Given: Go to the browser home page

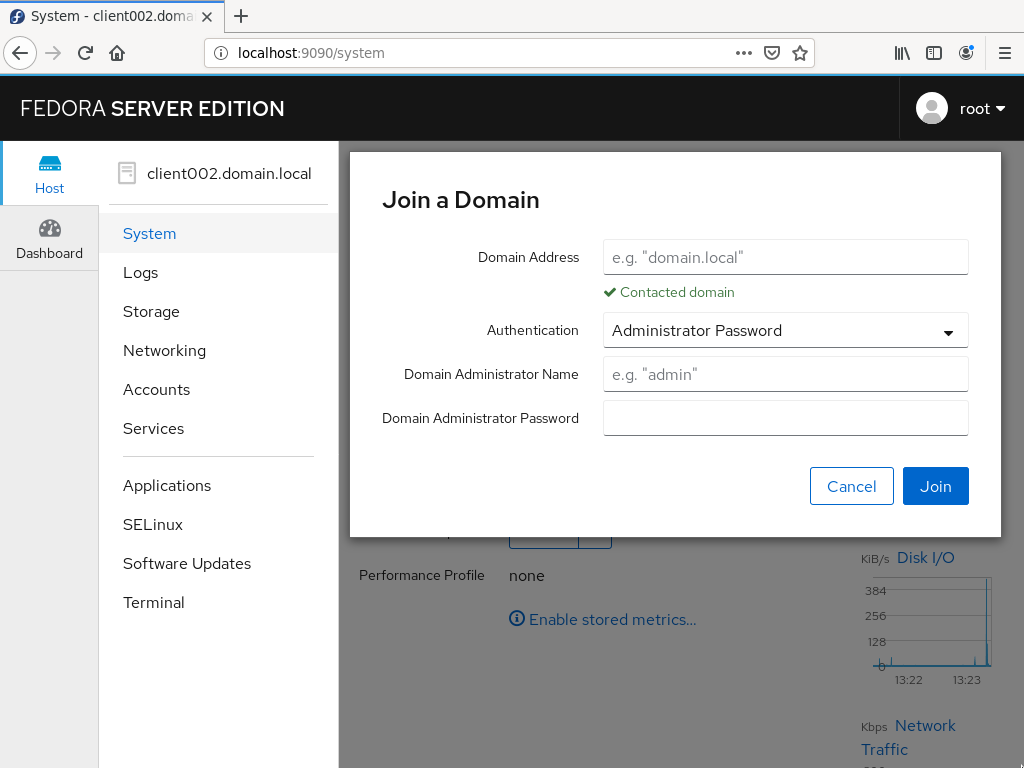Looking at the screenshot, I should click(x=117, y=53).
